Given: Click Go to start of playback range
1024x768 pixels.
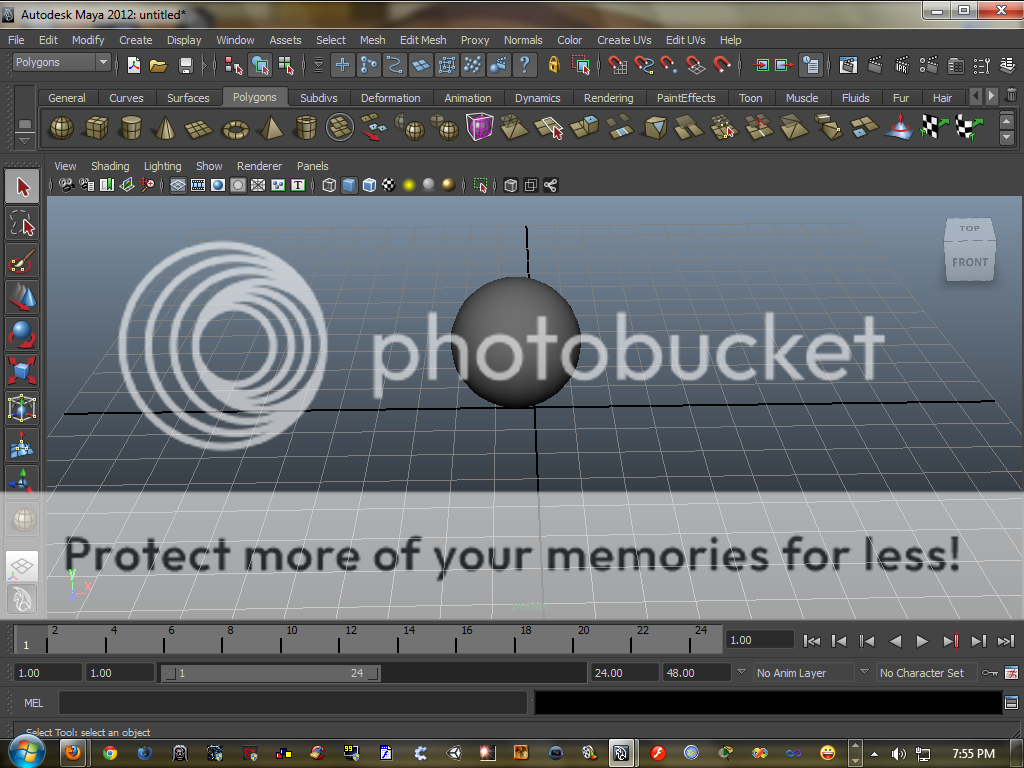Looking at the screenshot, I should pyautogui.click(x=813, y=641).
